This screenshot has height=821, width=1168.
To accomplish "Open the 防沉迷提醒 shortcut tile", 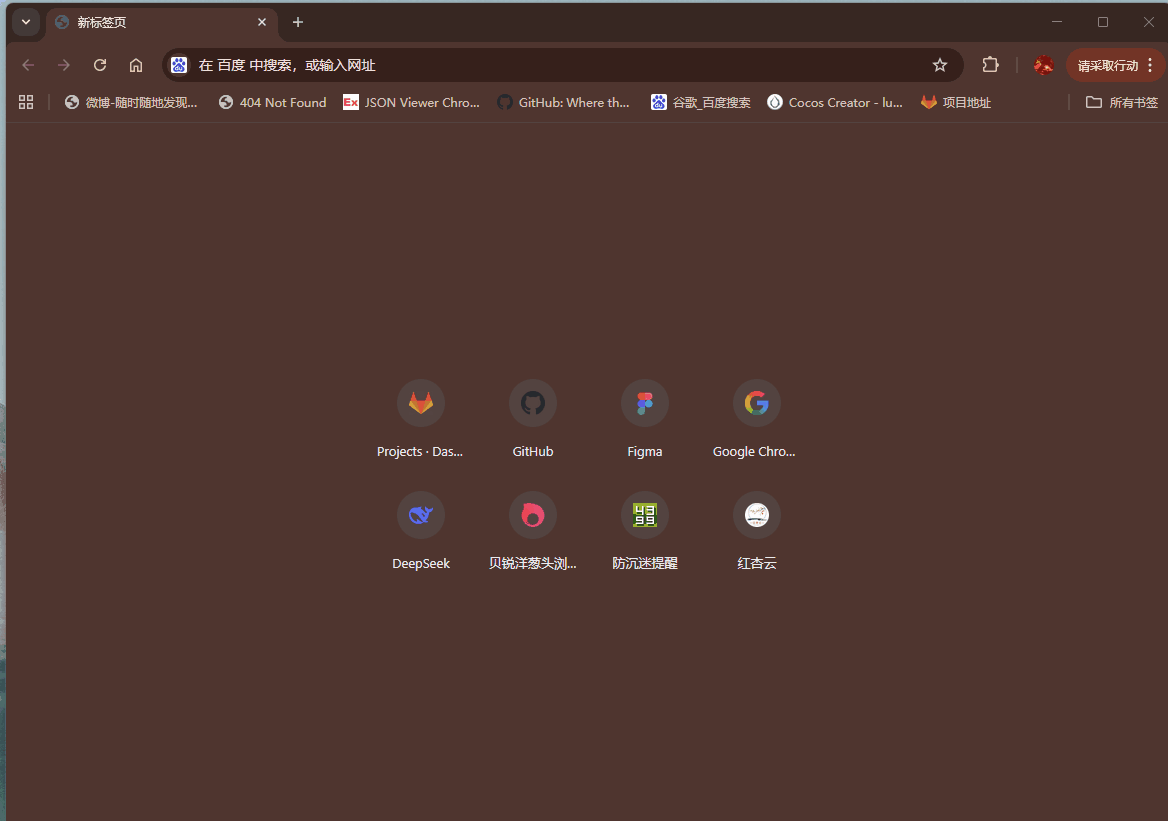I will pos(644,530).
